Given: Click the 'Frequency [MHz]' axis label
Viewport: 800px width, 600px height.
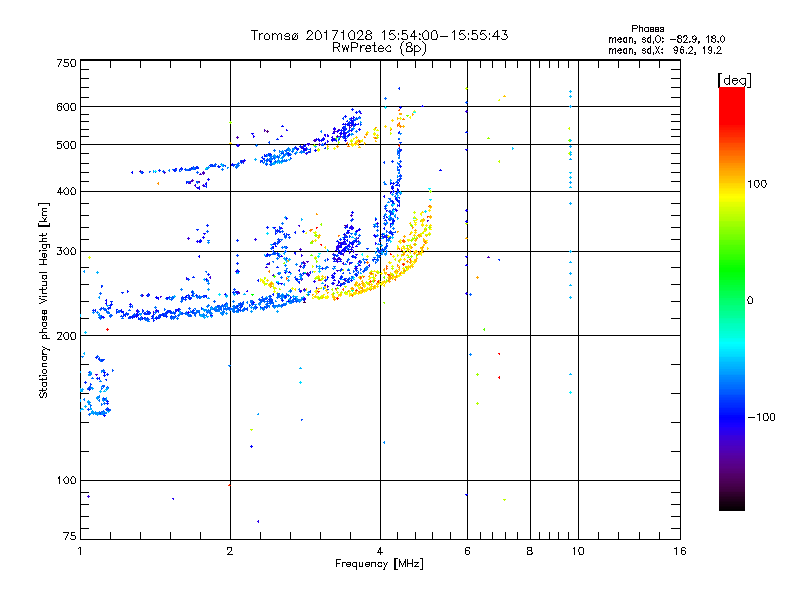Looking at the screenshot, I should coord(379,564).
